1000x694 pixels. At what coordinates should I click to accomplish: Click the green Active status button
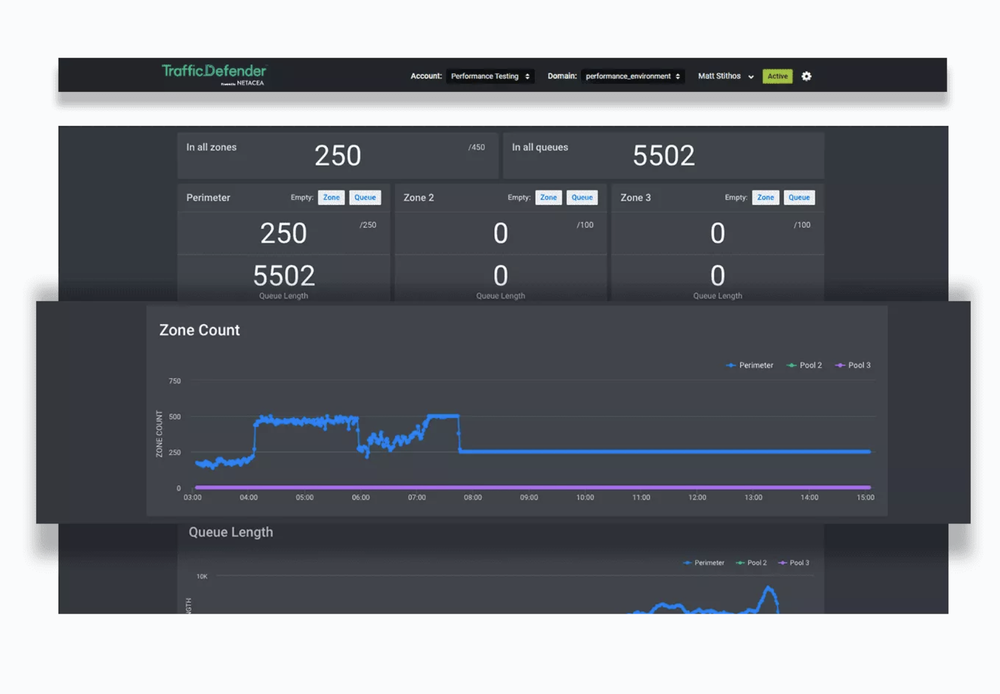click(x=777, y=76)
